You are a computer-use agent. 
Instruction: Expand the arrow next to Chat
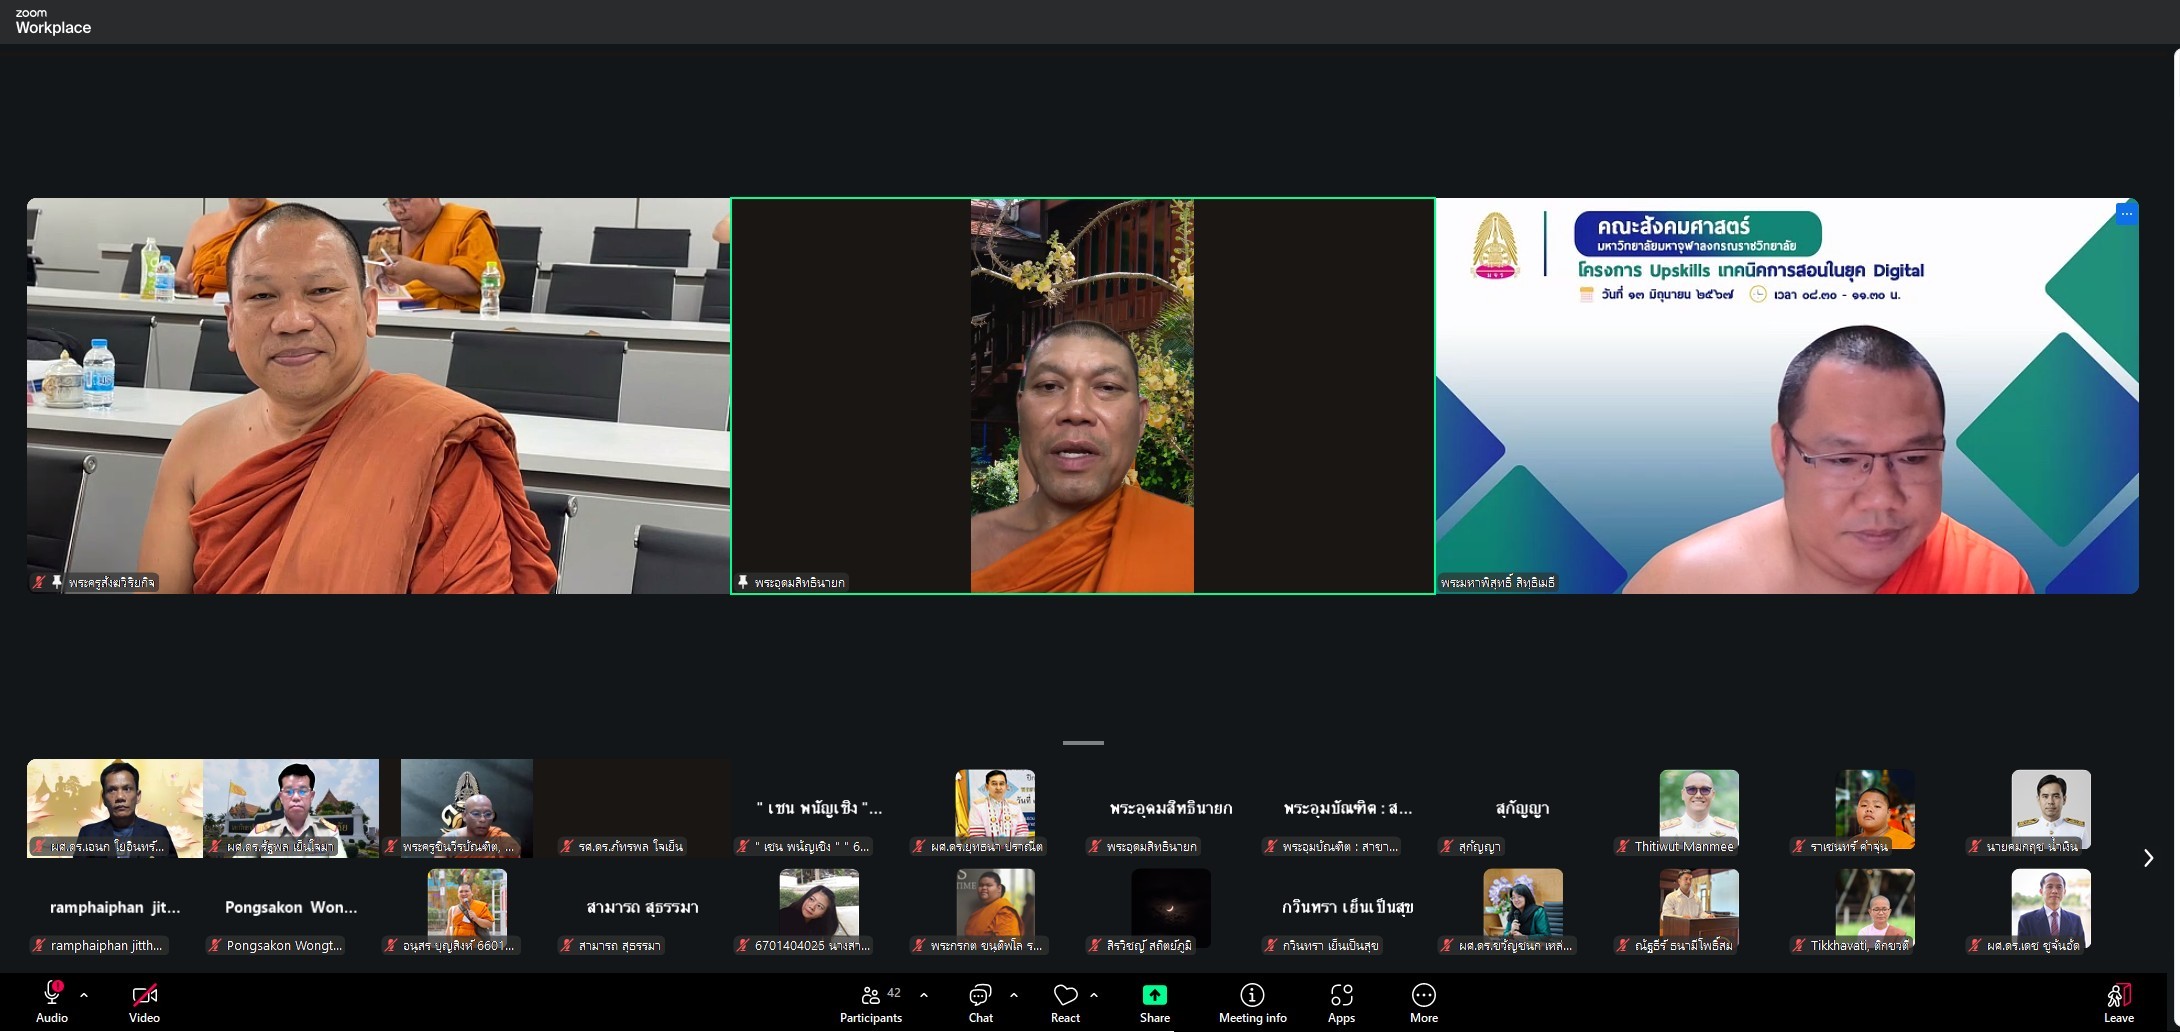[x=1014, y=995]
